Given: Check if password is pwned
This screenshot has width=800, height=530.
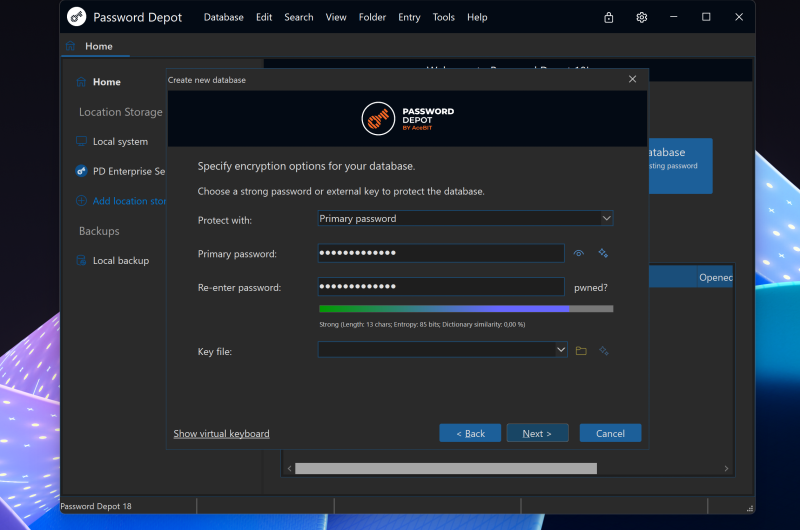Looking at the screenshot, I should coord(591,288).
